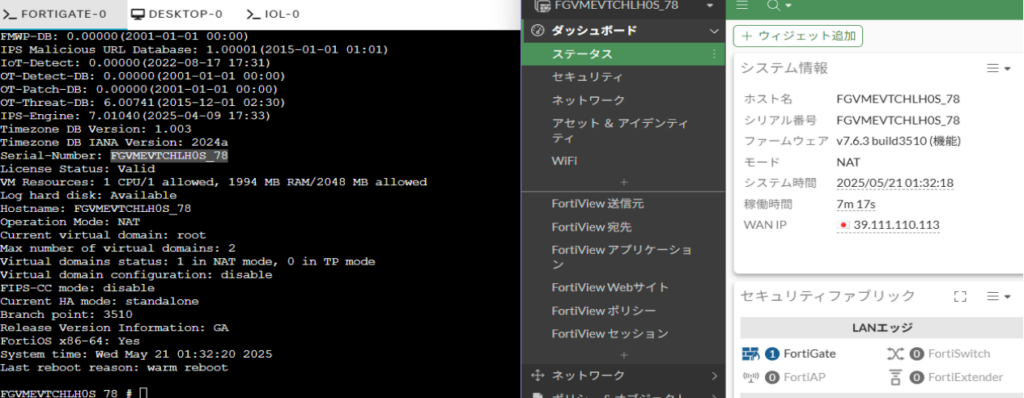Open the FGVMEVTCHLH0S_78 device dropdown in sidebar header
This screenshot has width=1024, height=398.
point(711,6)
